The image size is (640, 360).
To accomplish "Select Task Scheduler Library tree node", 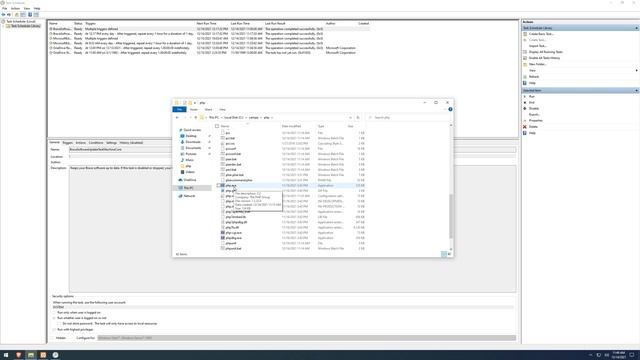I will point(25,26).
